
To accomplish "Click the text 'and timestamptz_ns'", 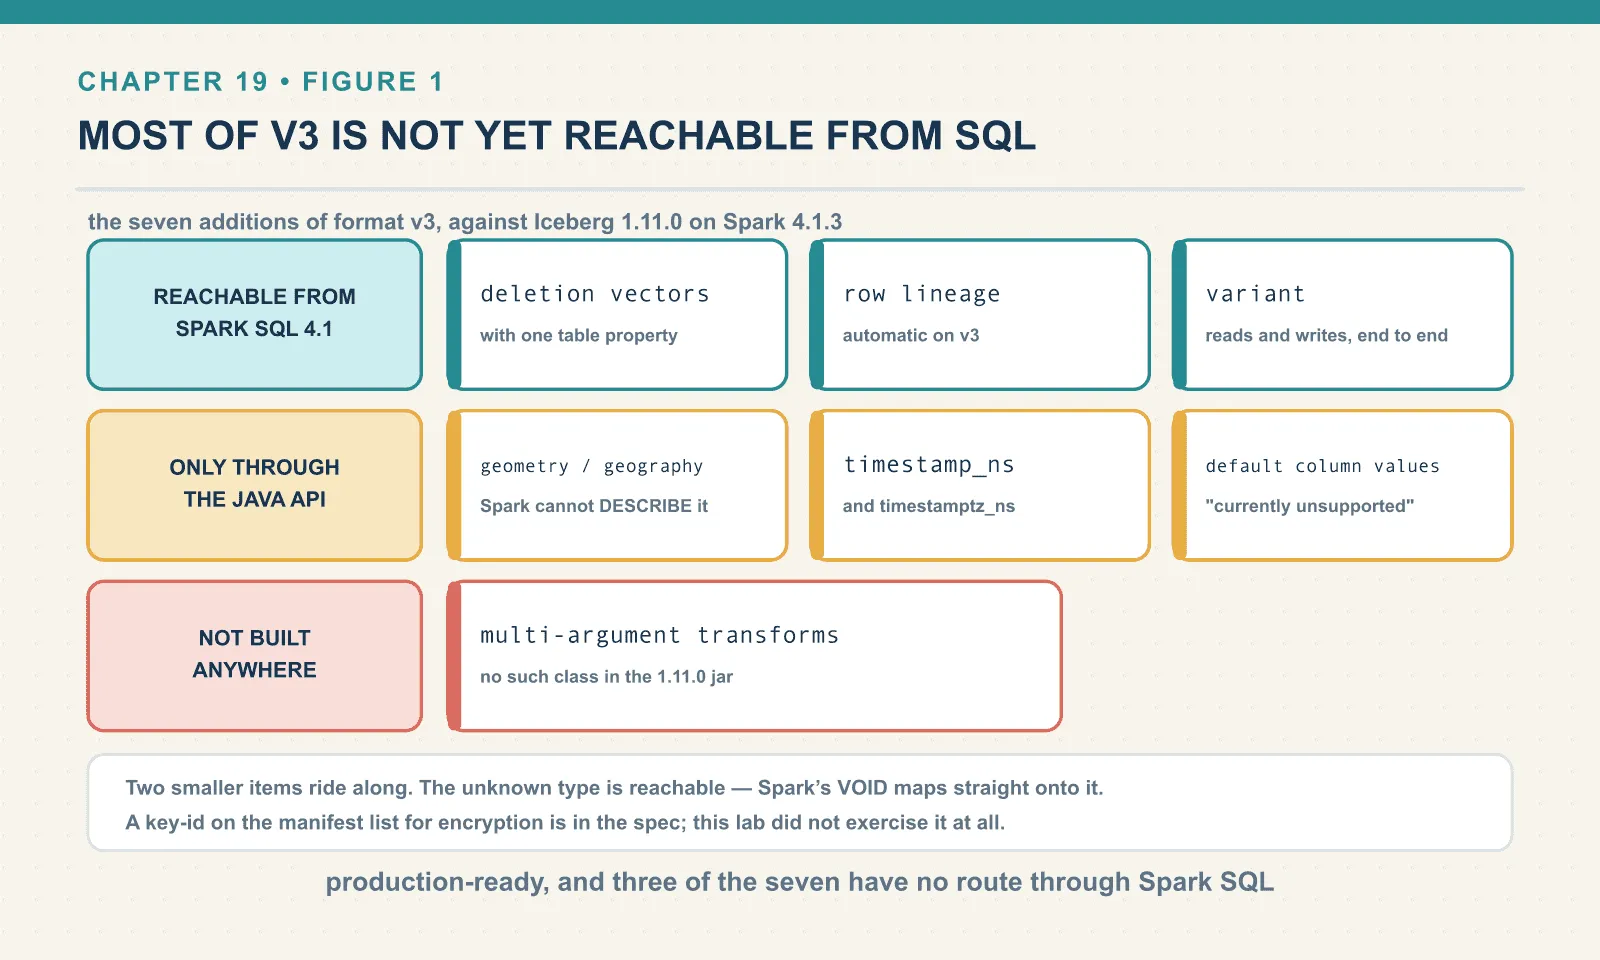I will (929, 506).
